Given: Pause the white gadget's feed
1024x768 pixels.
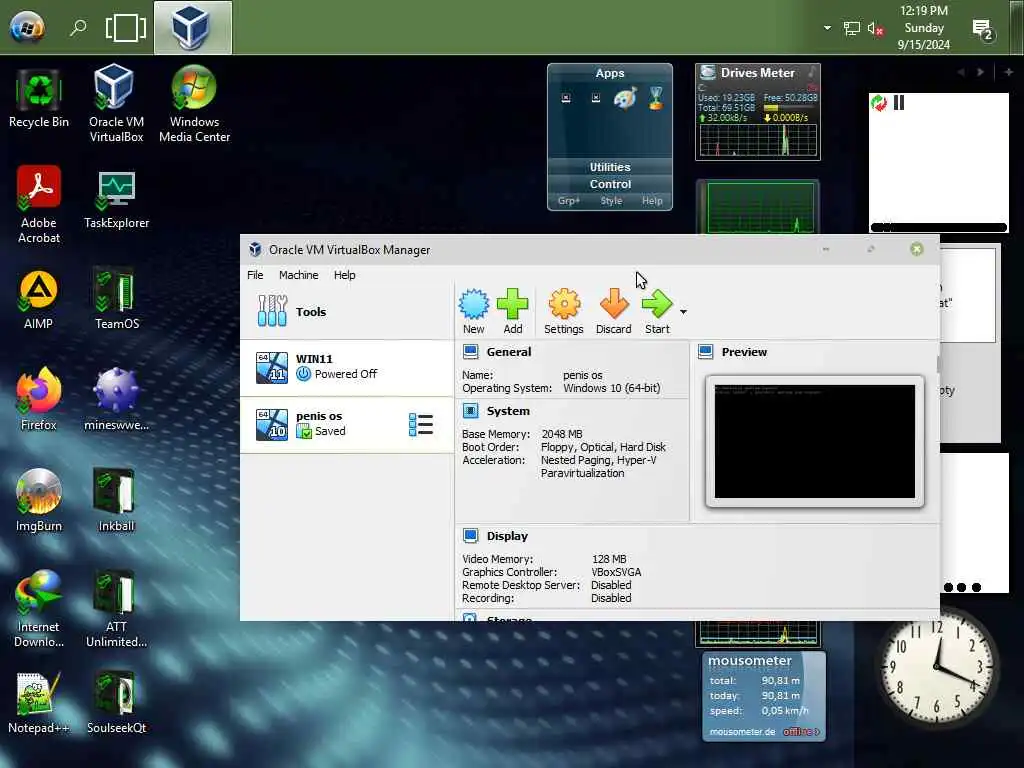Looking at the screenshot, I should point(899,103).
